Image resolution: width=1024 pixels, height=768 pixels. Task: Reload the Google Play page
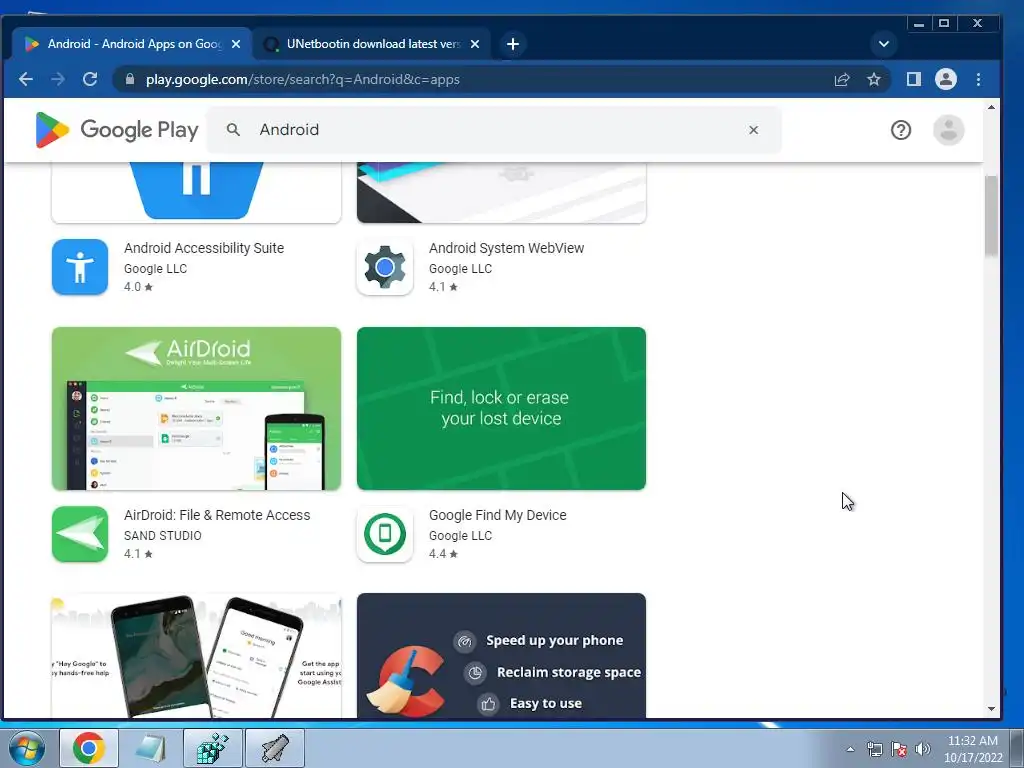[x=90, y=80]
